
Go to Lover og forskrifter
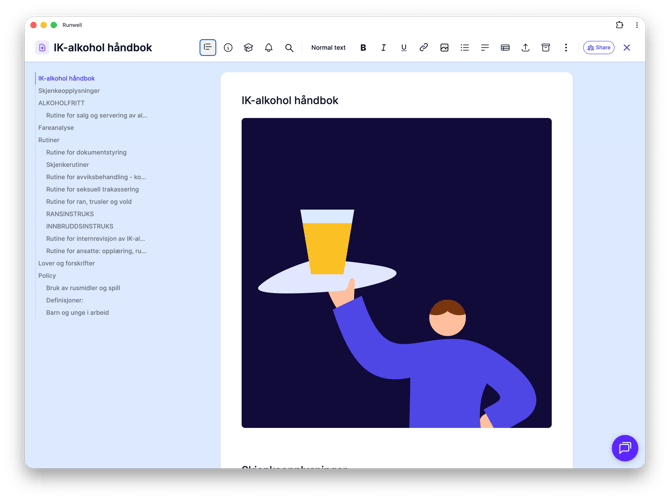66,264
